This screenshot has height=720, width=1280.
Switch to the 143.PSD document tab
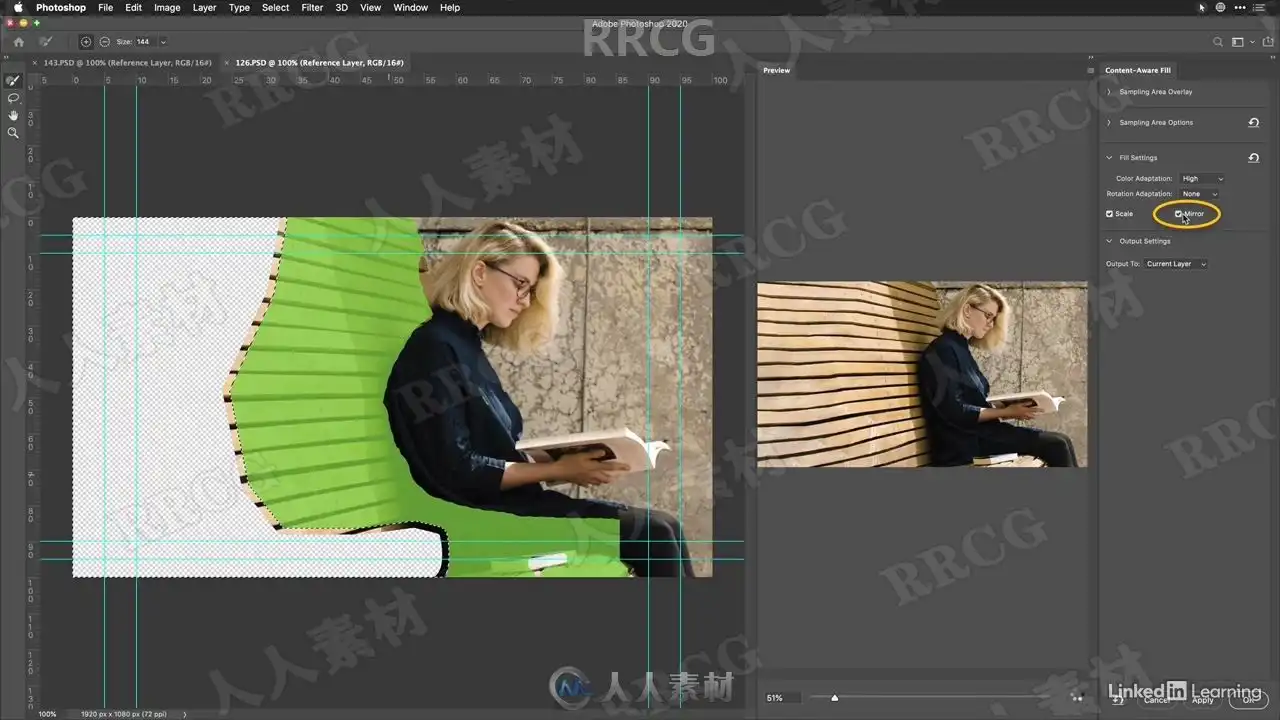tap(127, 63)
